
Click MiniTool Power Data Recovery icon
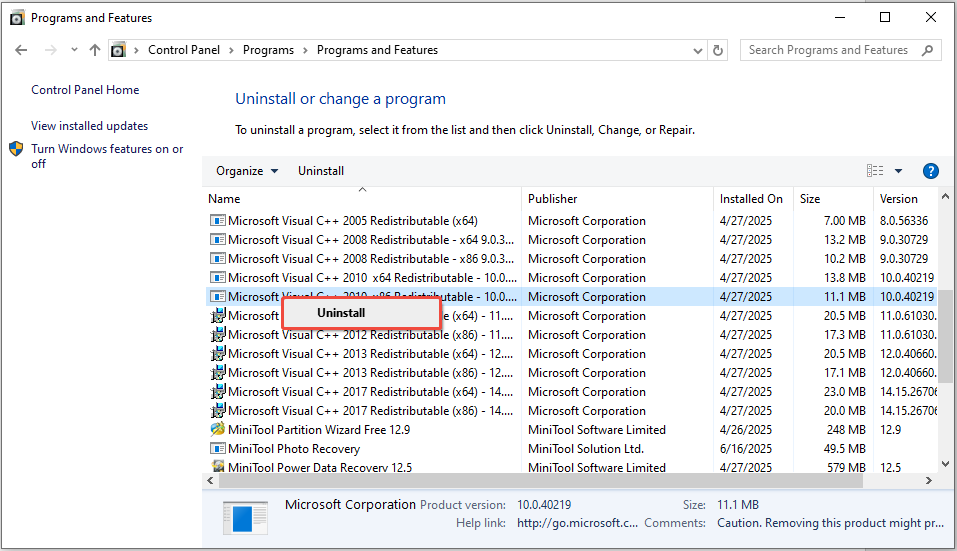tap(218, 466)
